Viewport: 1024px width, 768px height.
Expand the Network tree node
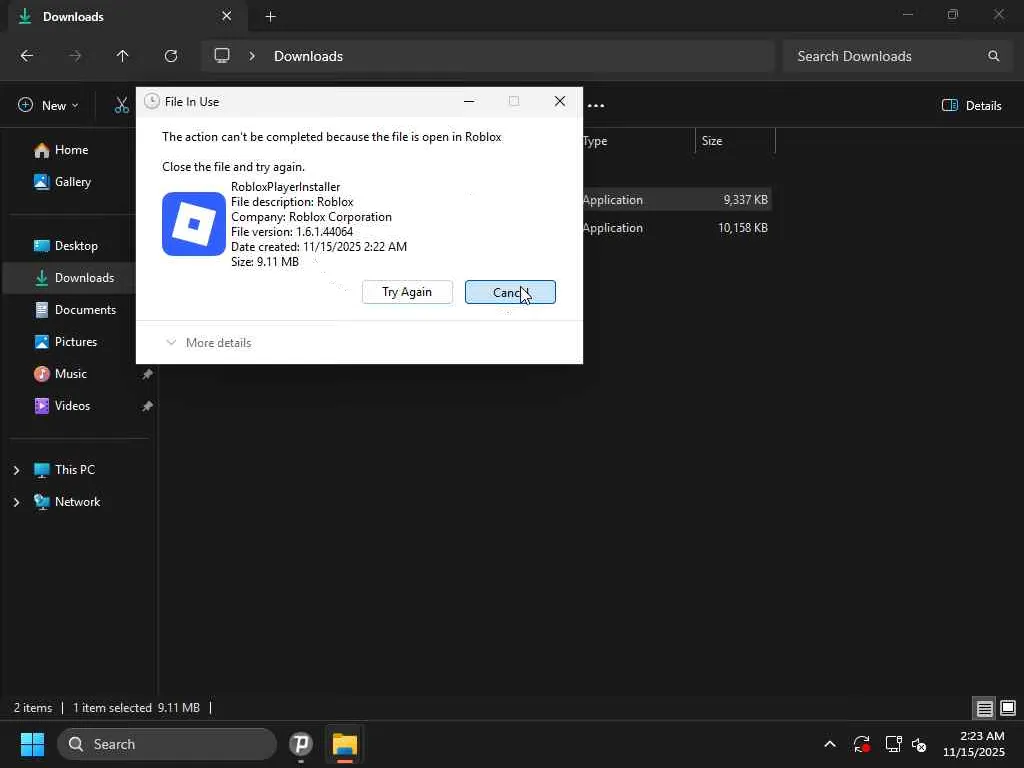coord(16,502)
